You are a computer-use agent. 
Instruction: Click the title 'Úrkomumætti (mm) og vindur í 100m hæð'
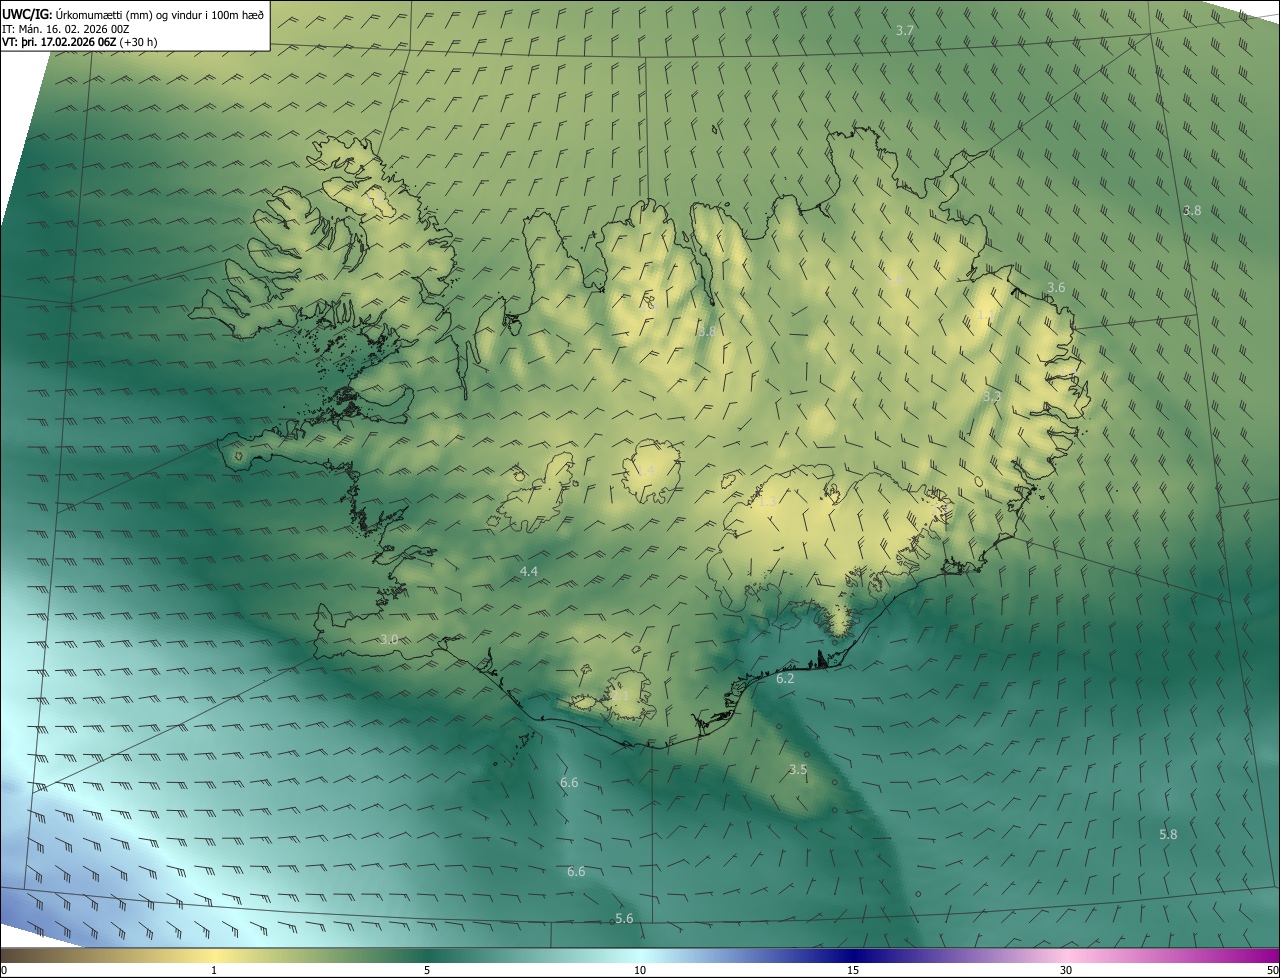click(159, 14)
